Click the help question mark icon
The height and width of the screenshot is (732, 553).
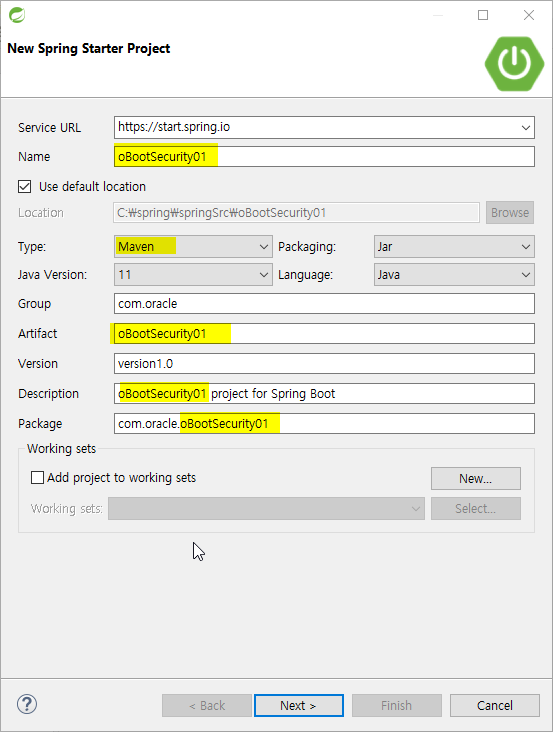(x=27, y=704)
